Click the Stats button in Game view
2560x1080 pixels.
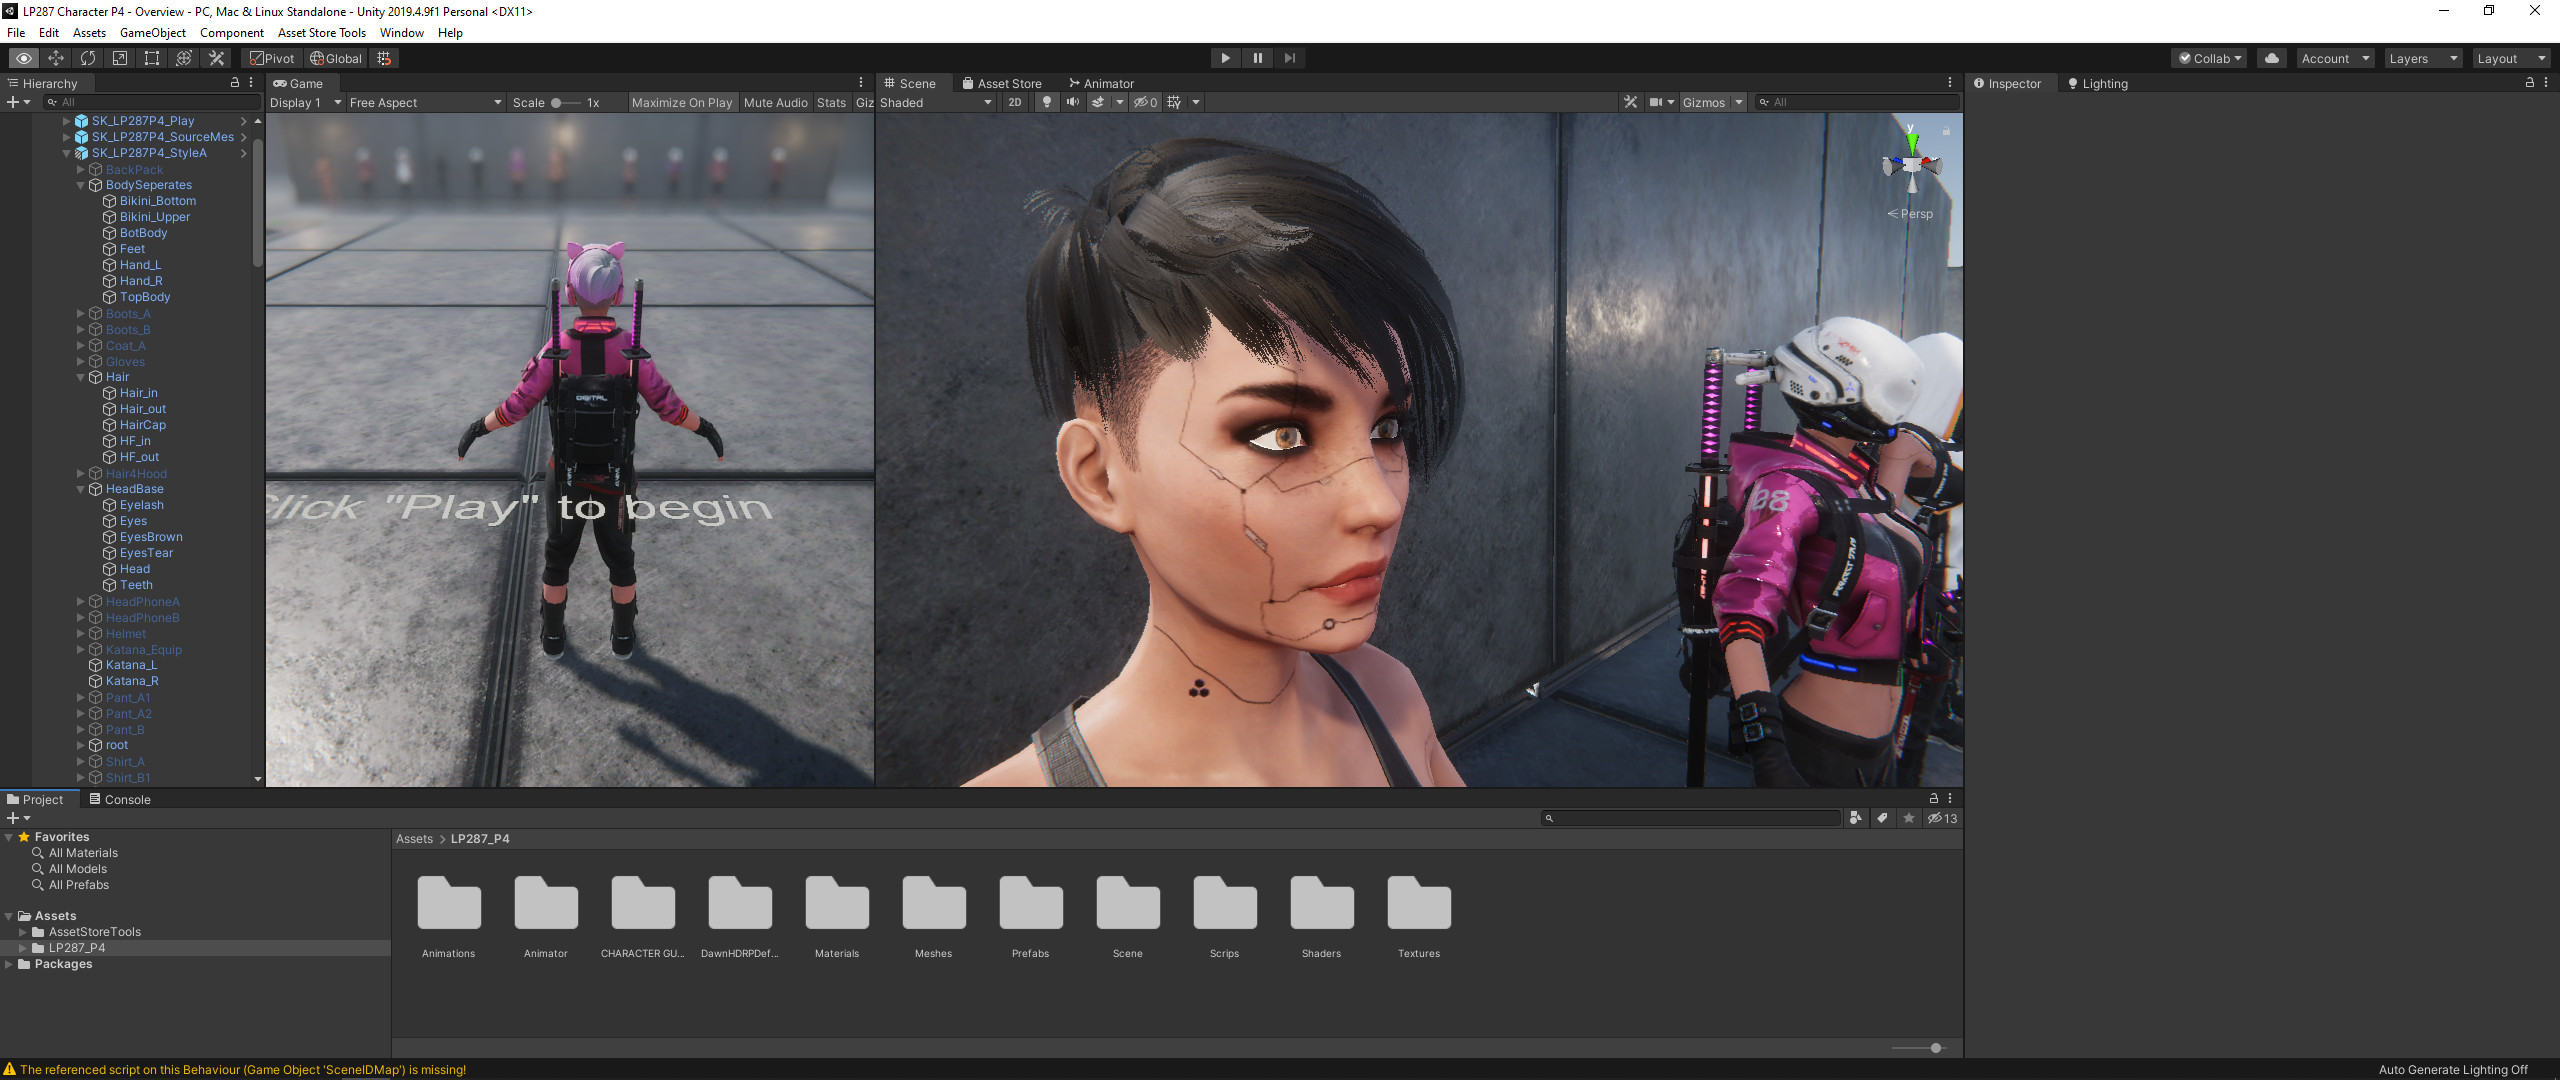[831, 102]
